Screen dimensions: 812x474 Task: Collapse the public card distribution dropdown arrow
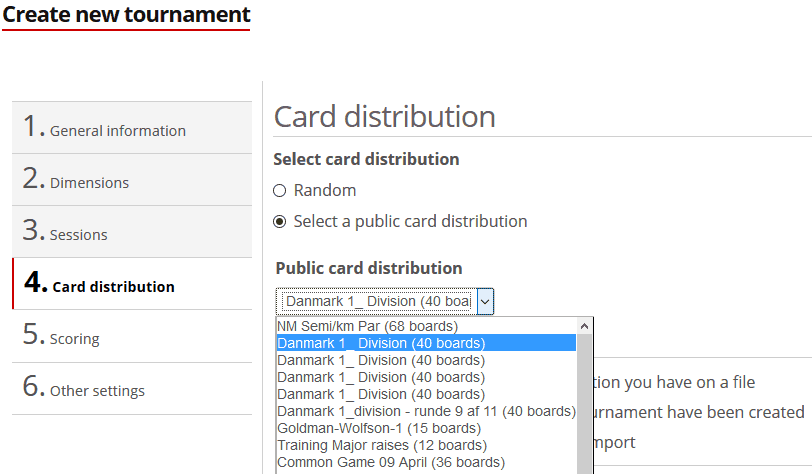click(485, 301)
